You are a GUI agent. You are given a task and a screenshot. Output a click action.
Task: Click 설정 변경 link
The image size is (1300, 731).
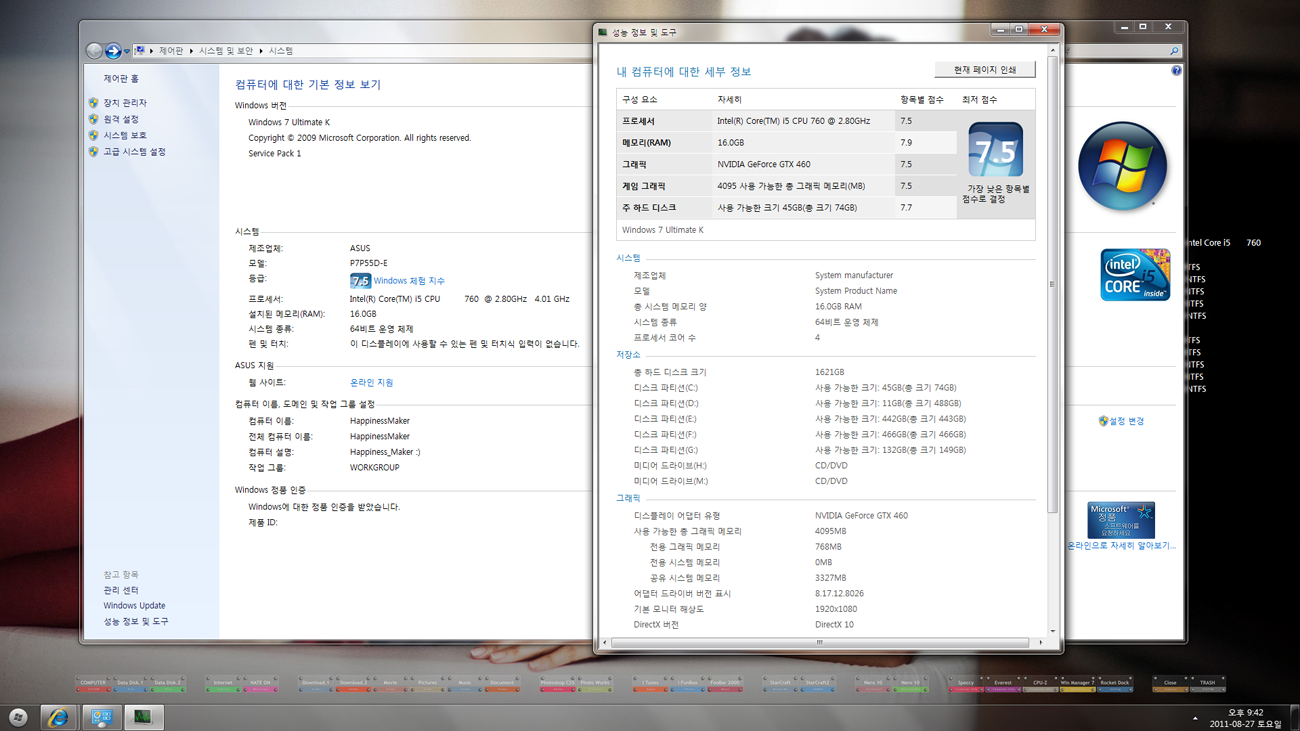point(1127,421)
